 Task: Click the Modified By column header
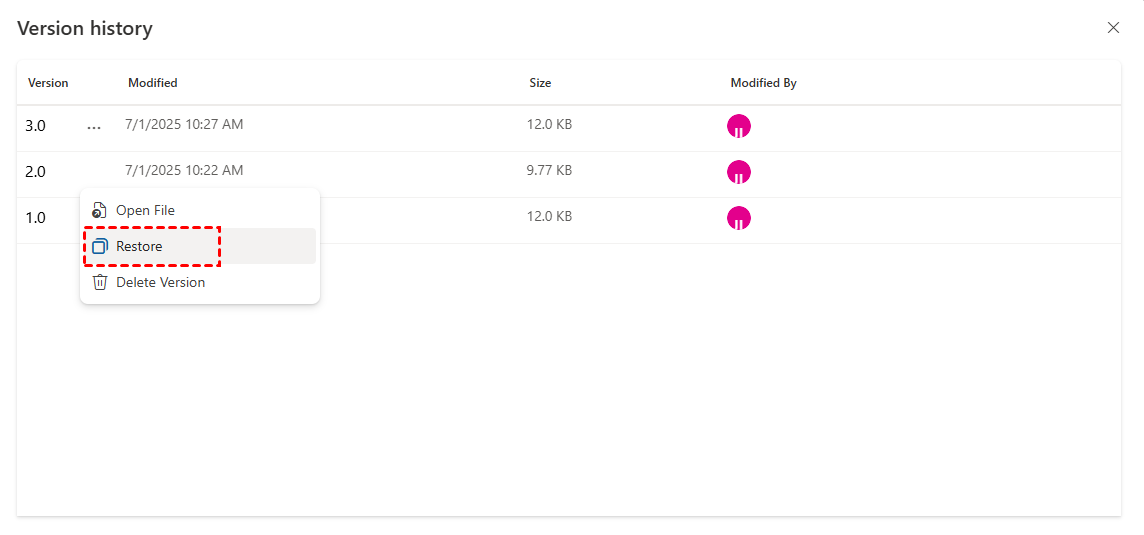(x=763, y=83)
